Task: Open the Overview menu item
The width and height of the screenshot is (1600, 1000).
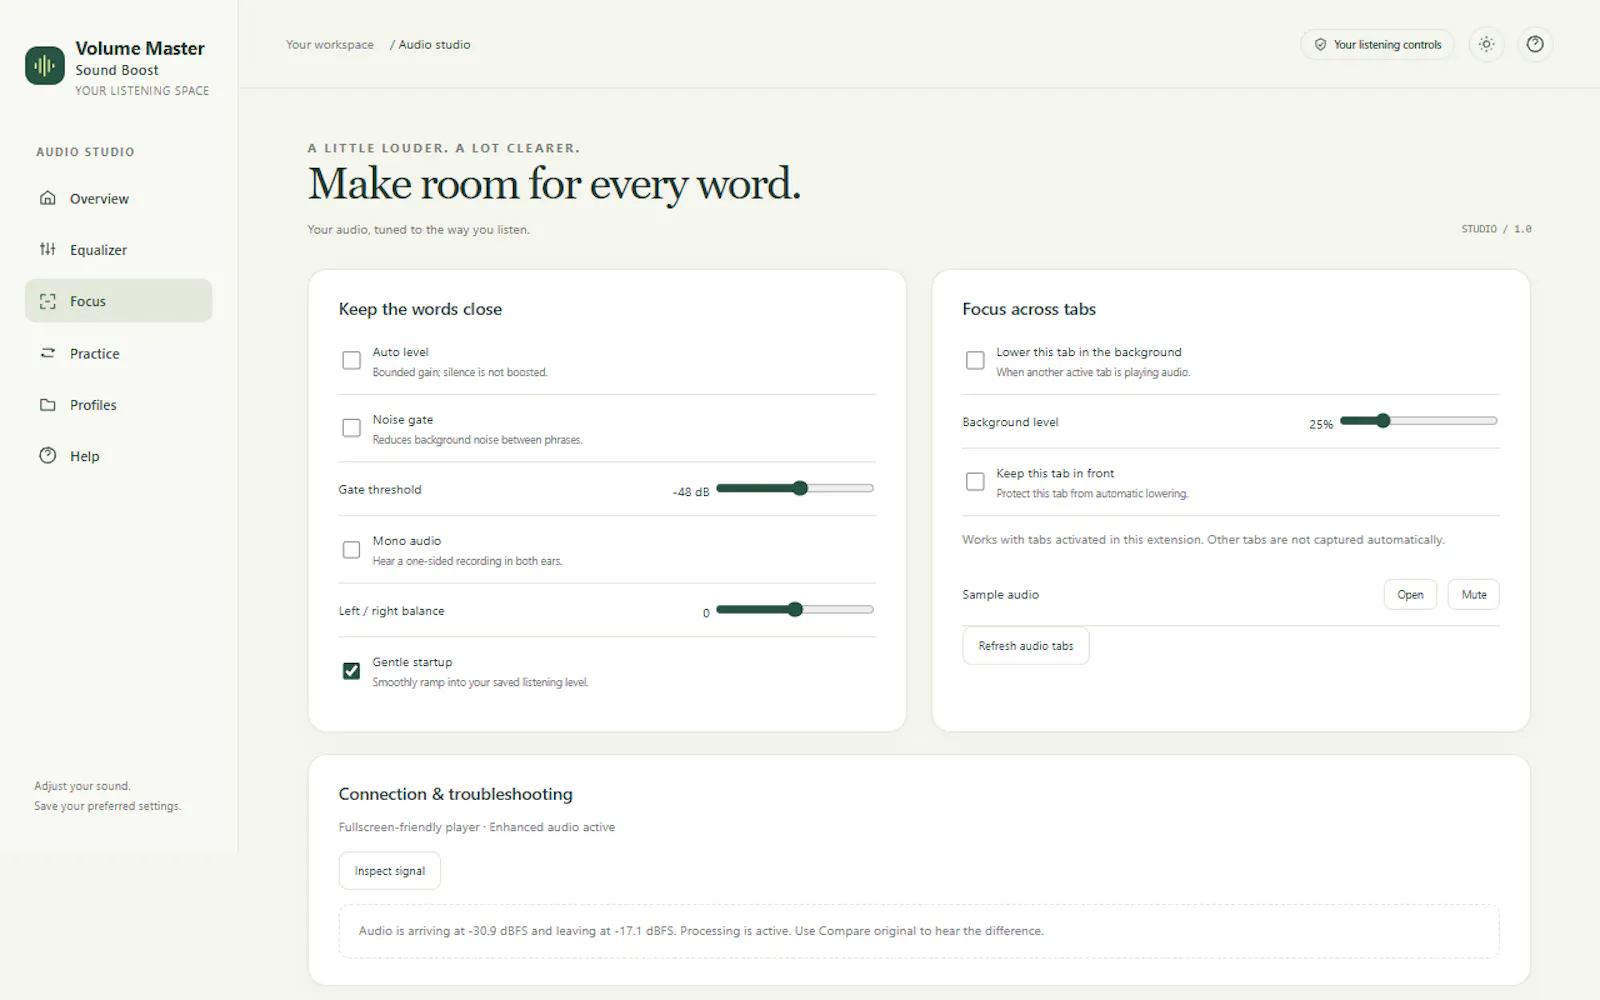Action: (118, 198)
